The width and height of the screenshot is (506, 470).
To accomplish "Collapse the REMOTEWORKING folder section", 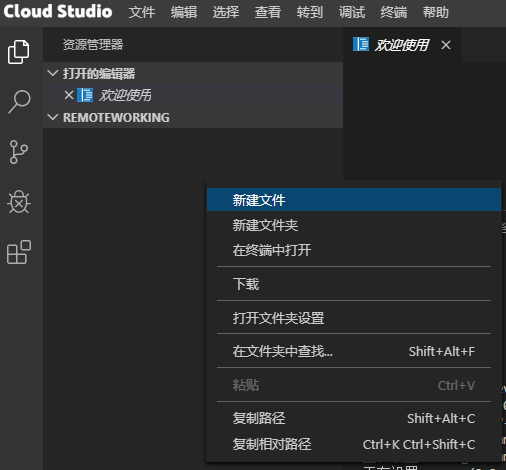I will (x=53, y=117).
